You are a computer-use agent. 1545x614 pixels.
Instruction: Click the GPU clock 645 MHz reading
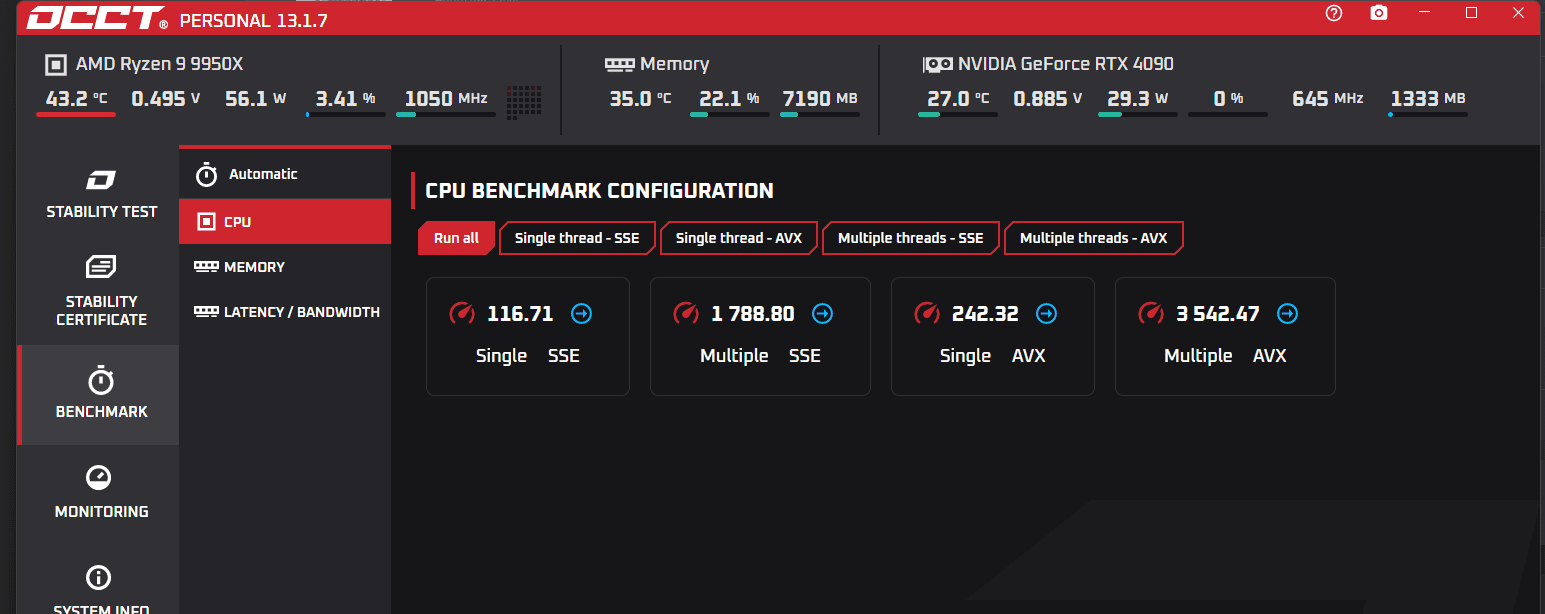tap(1327, 99)
